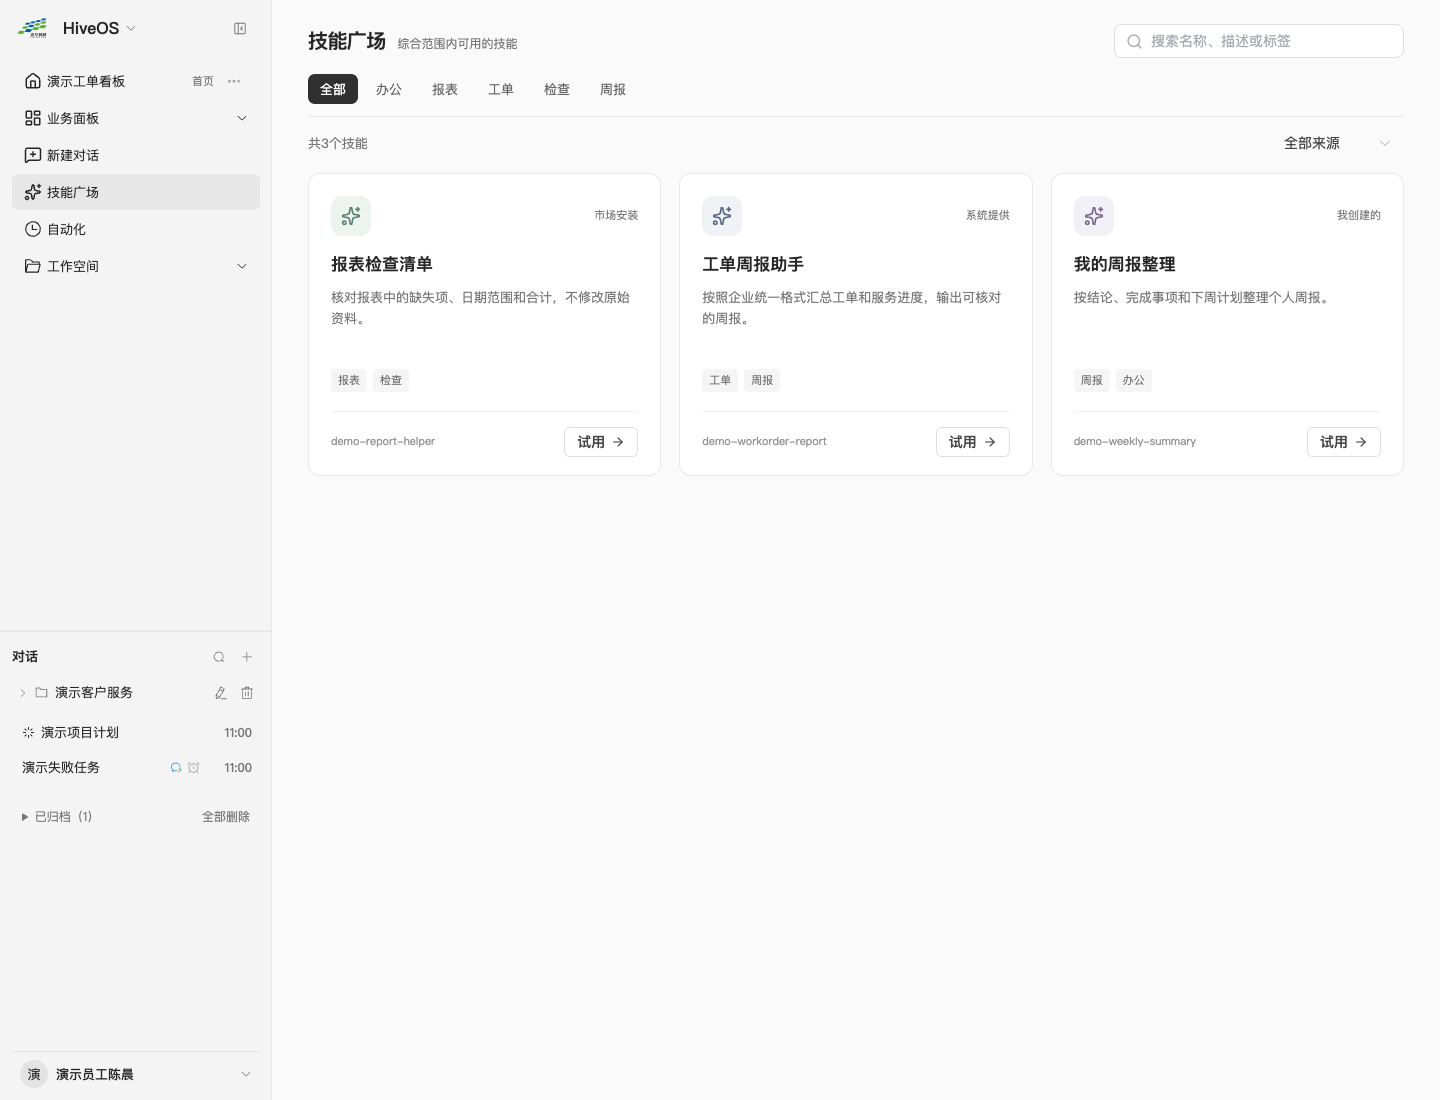
Task: Click the alarm clock icon on 演示失败任务
Action: click(194, 768)
